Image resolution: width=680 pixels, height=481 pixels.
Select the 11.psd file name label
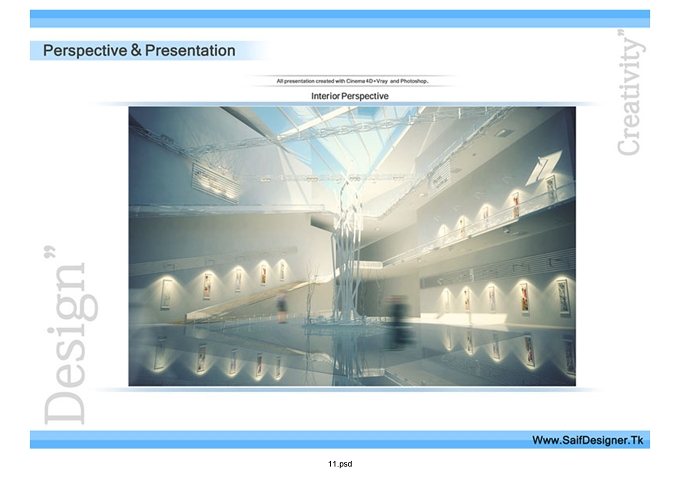pos(340,464)
